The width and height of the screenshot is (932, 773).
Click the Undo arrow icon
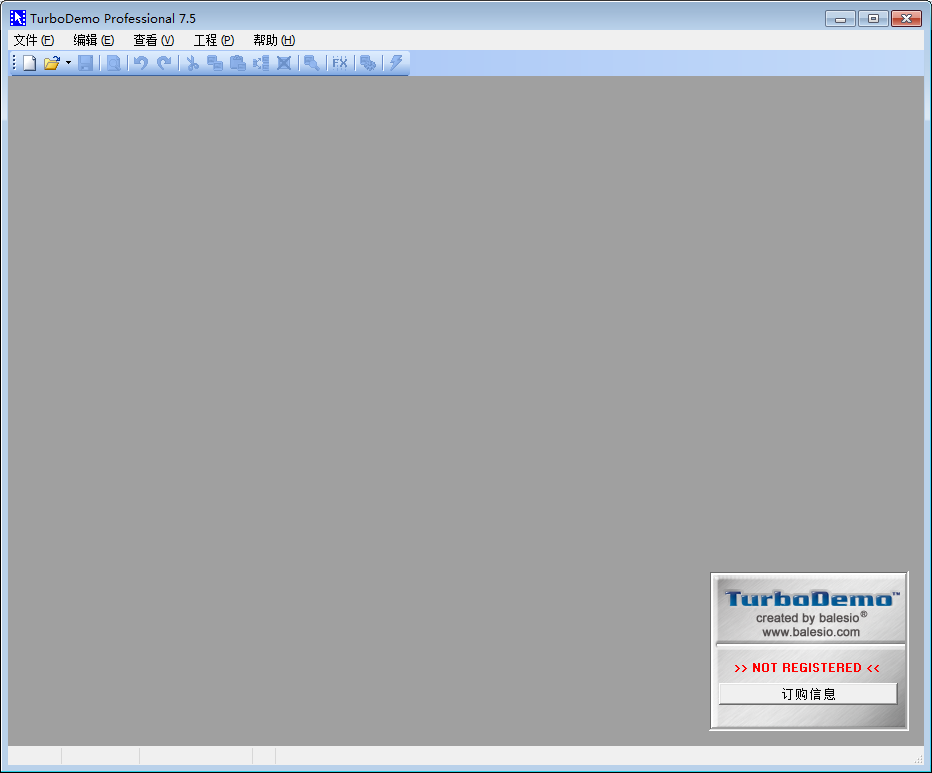(x=141, y=63)
